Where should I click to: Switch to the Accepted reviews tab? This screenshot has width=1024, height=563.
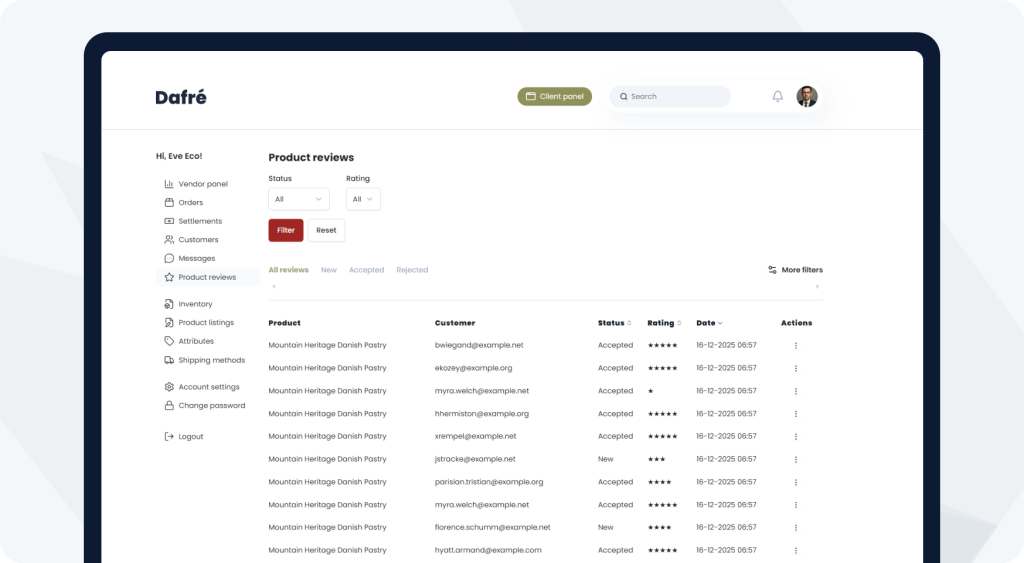click(366, 270)
